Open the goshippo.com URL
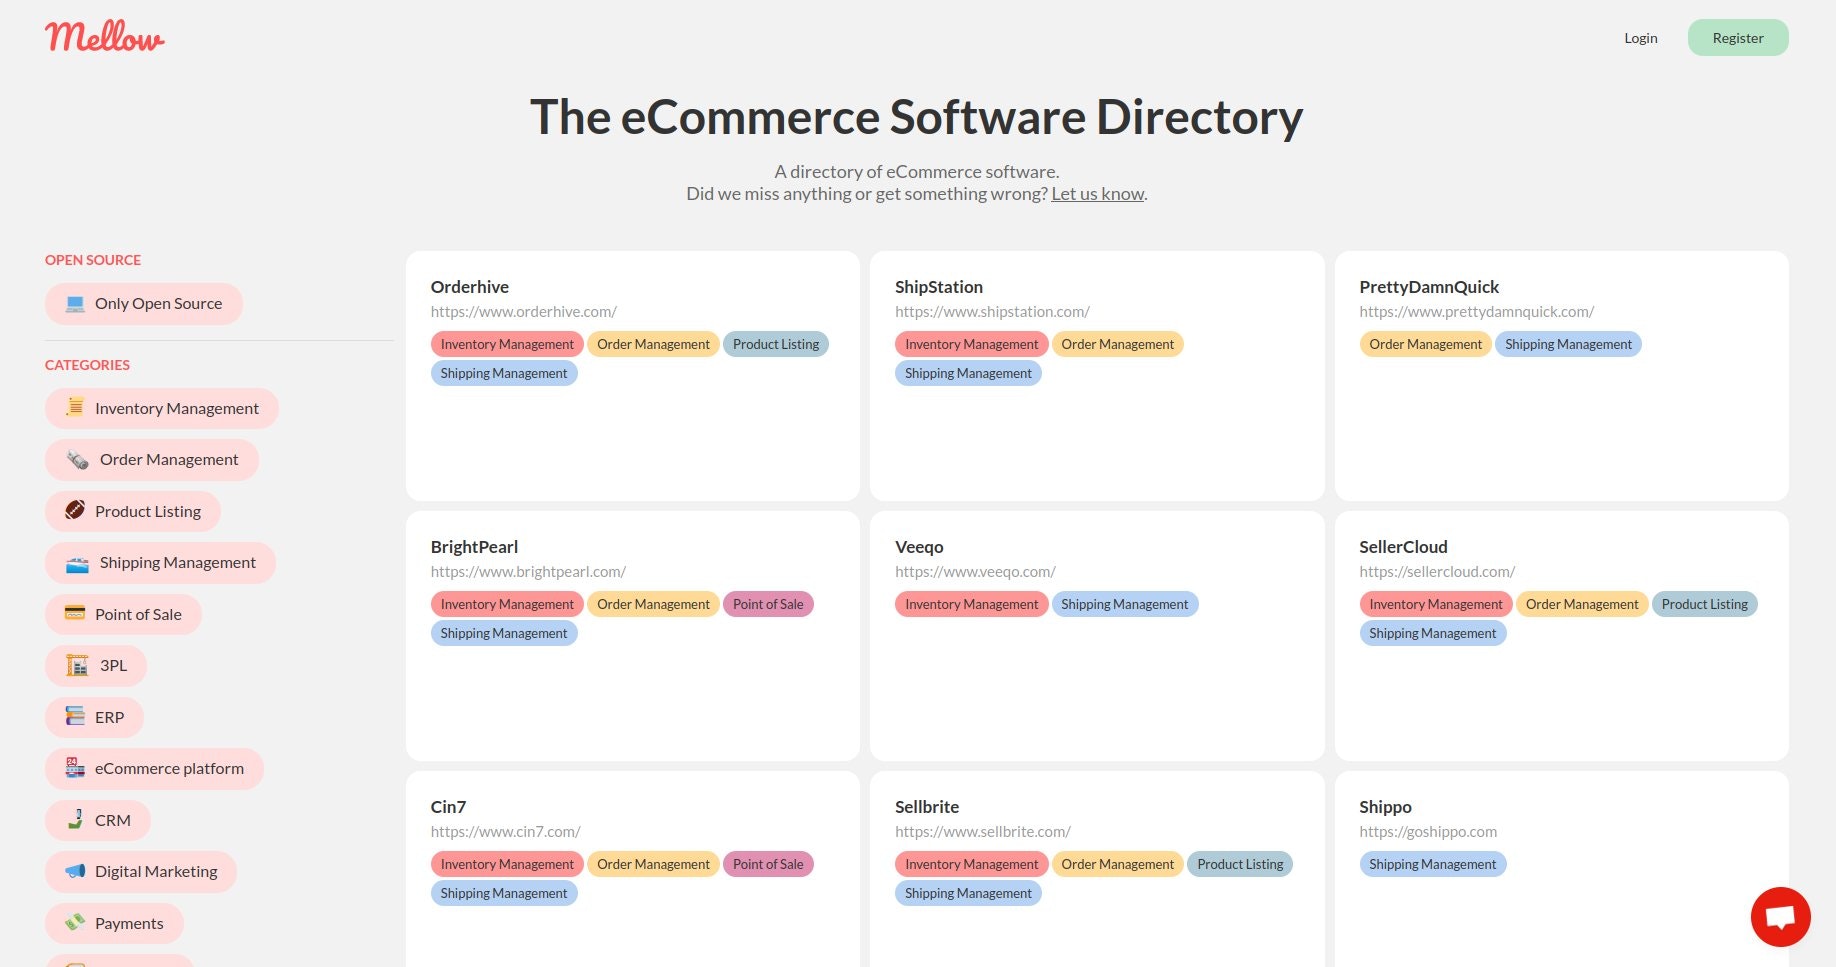Image resolution: width=1836 pixels, height=967 pixels. [x=1428, y=832]
